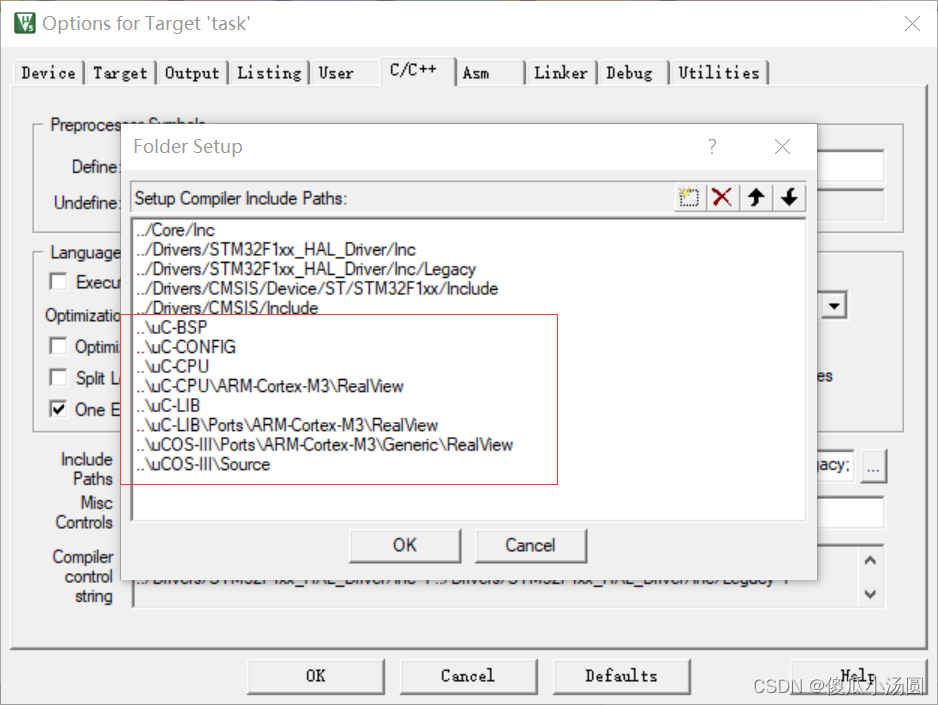Select the ../Core/Inc include path
This screenshot has width=938, height=705.
point(175,230)
